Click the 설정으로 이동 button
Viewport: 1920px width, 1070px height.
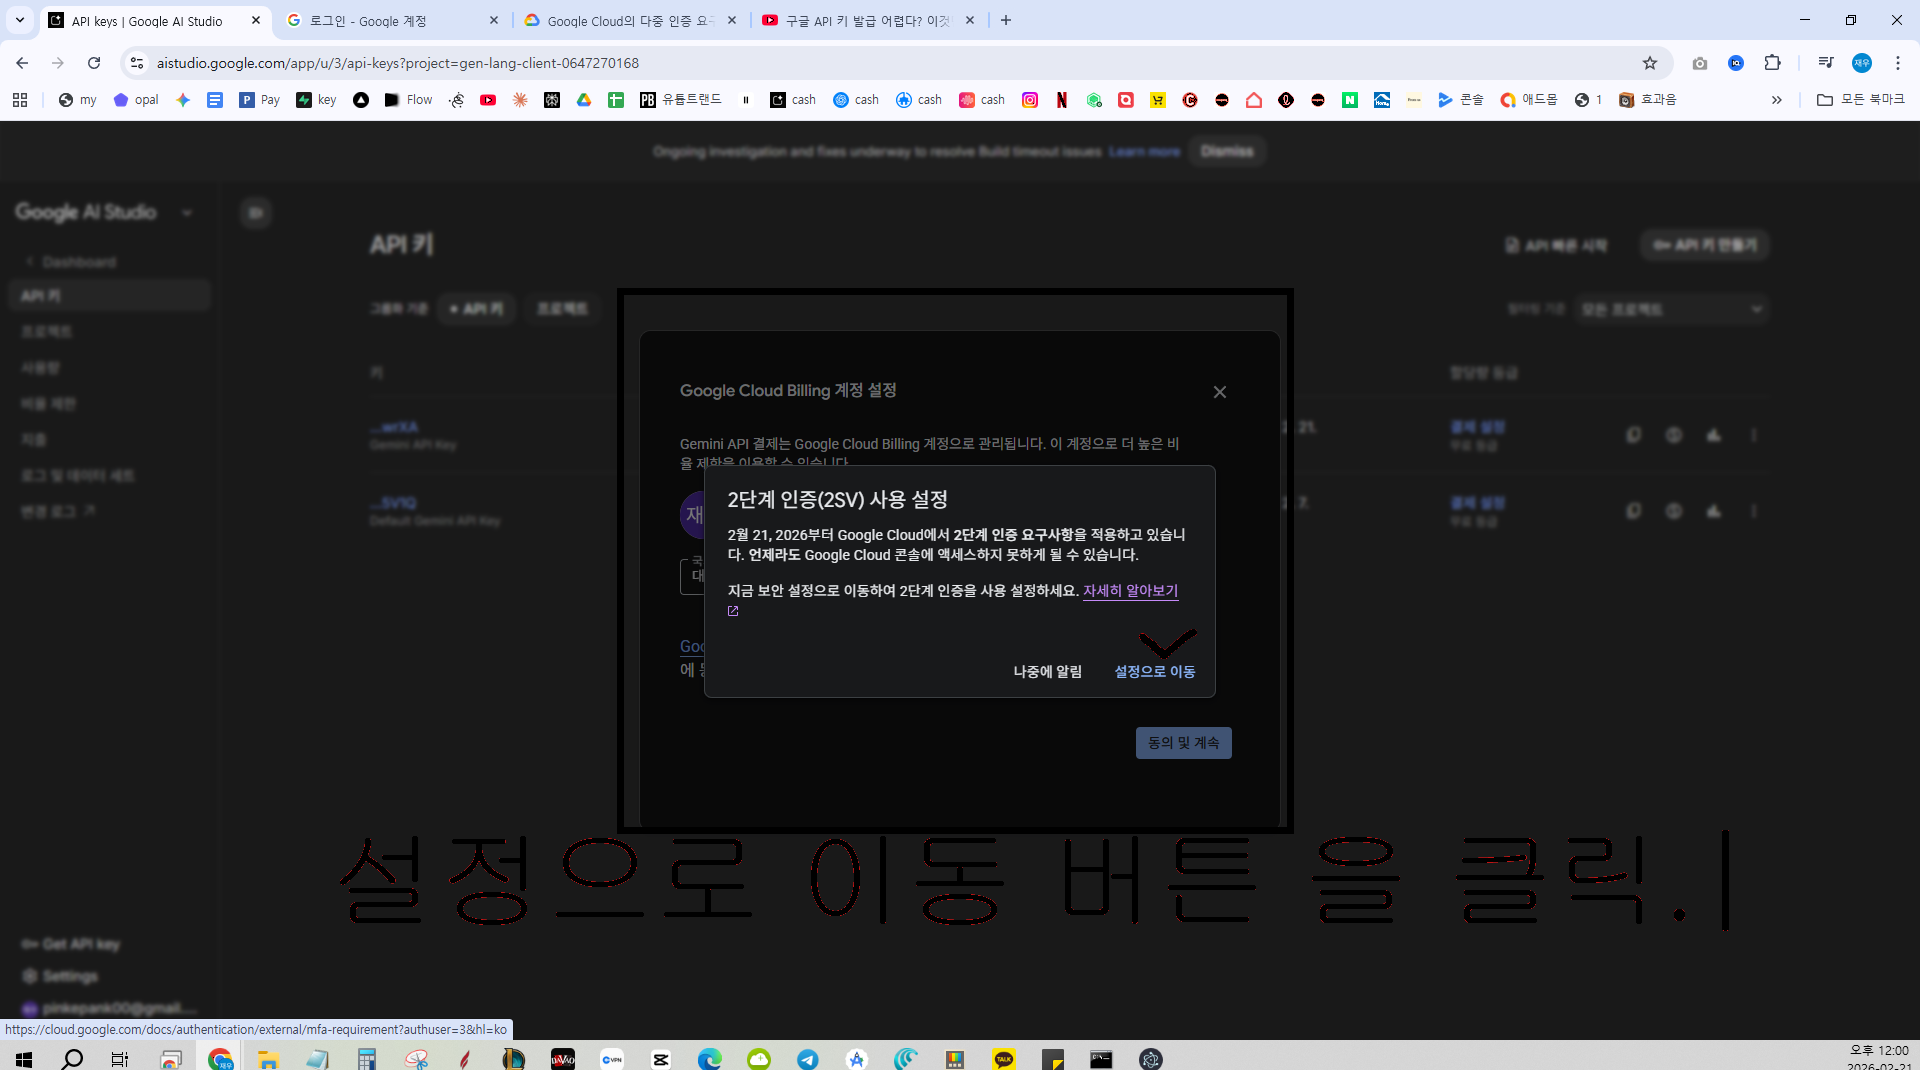[x=1154, y=671]
